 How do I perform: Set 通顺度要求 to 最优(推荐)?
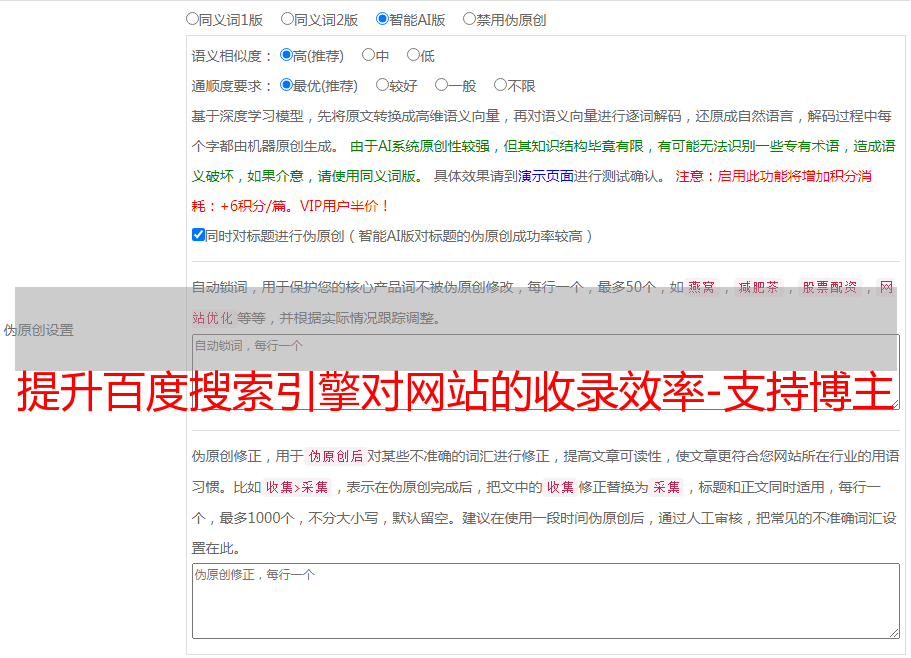click(x=286, y=85)
